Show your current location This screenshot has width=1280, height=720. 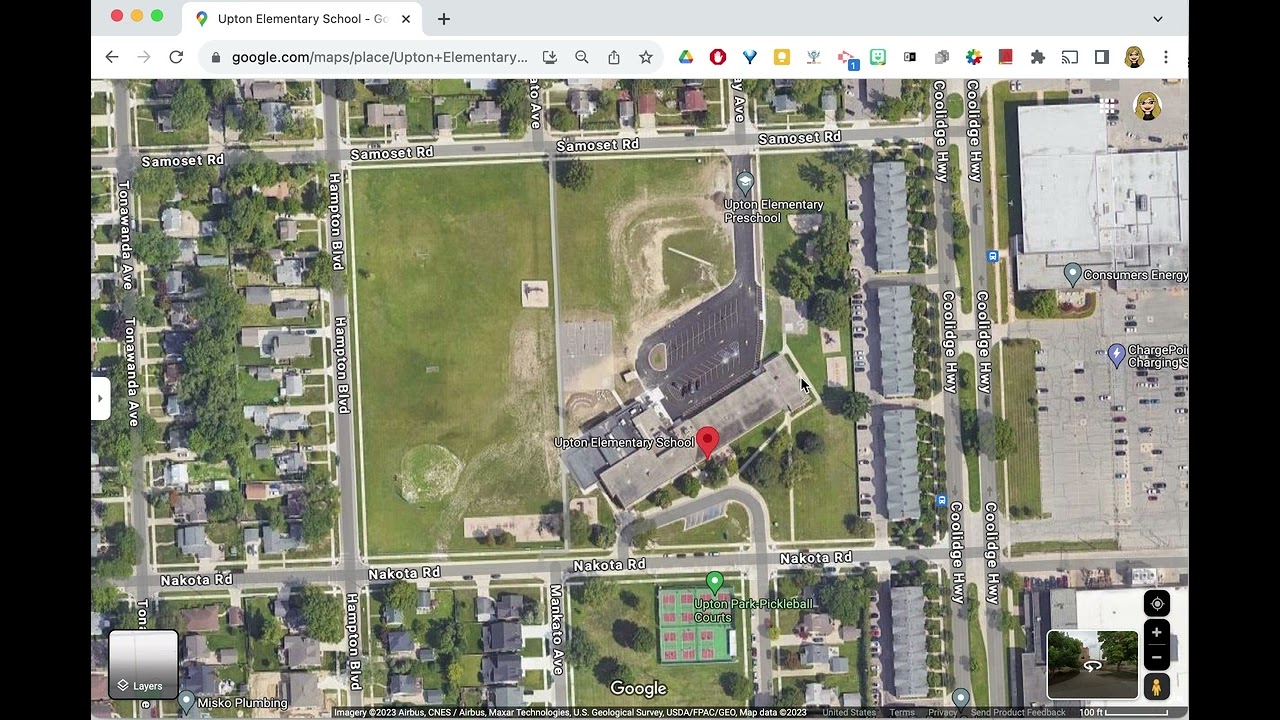pyautogui.click(x=1157, y=604)
